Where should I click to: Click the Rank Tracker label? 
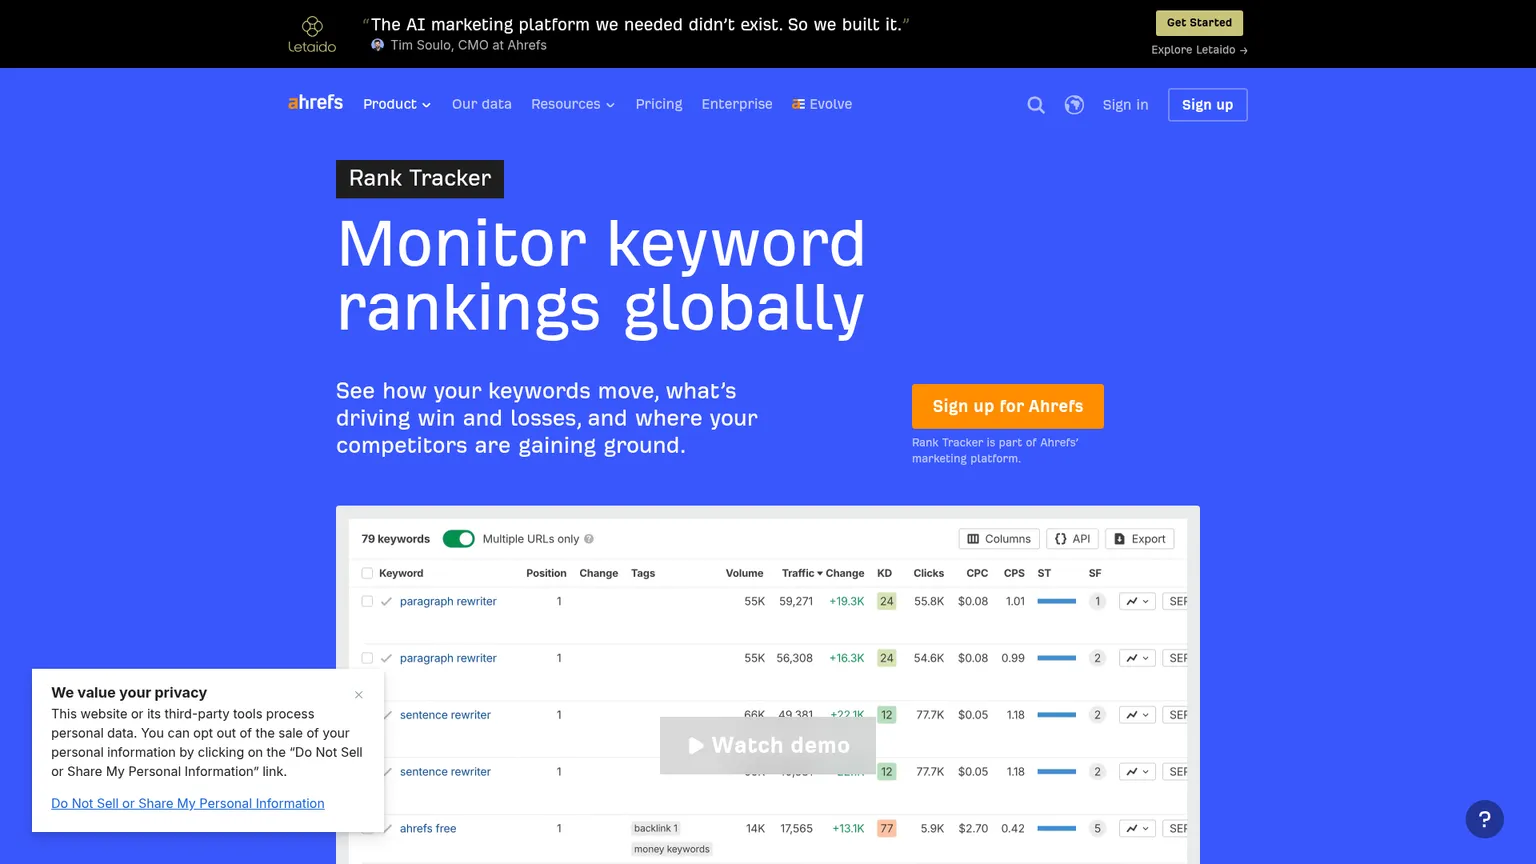point(420,179)
